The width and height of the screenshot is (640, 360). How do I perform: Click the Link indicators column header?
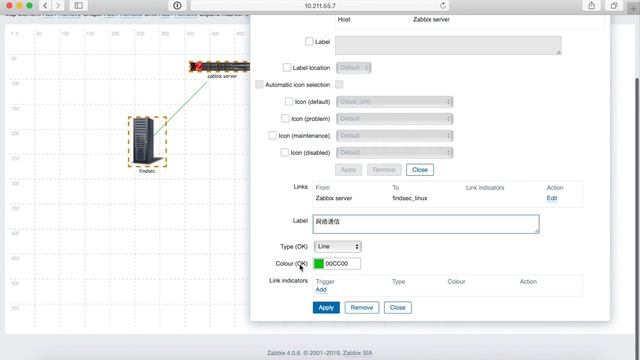point(485,188)
